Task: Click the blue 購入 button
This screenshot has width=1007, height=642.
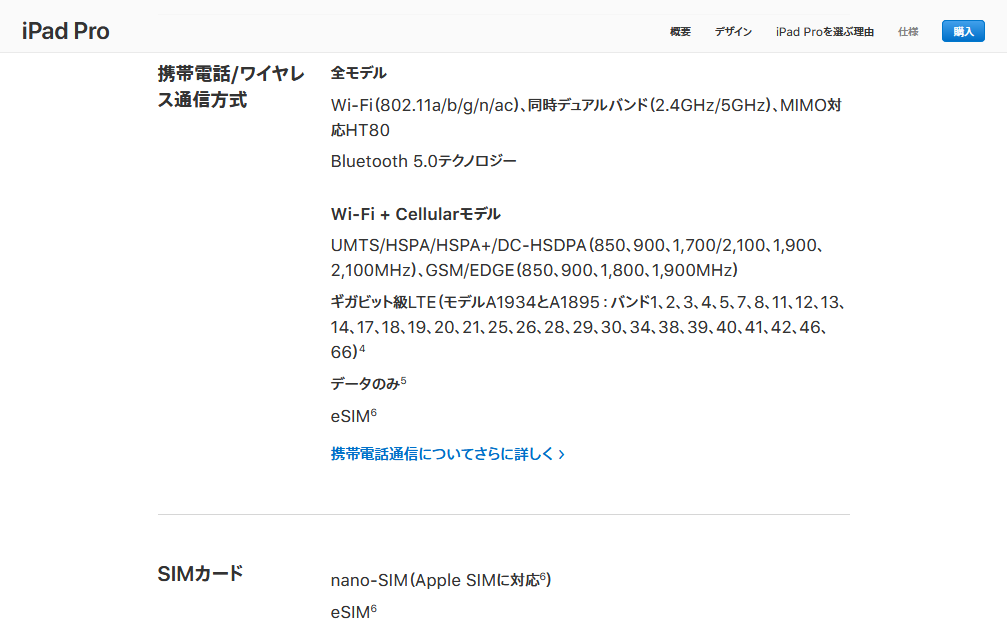Action: coord(963,31)
